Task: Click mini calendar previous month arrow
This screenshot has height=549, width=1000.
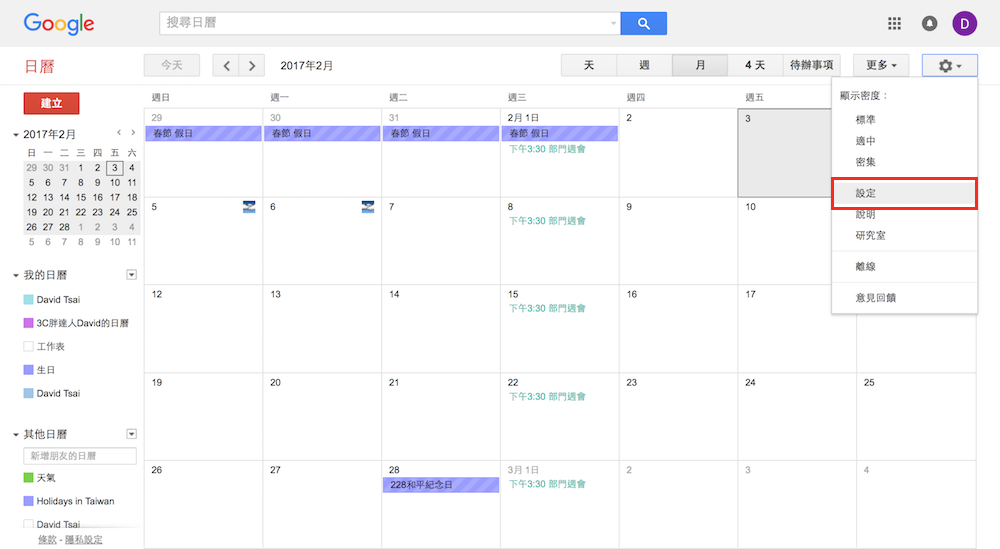Action: [x=119, y=133]
